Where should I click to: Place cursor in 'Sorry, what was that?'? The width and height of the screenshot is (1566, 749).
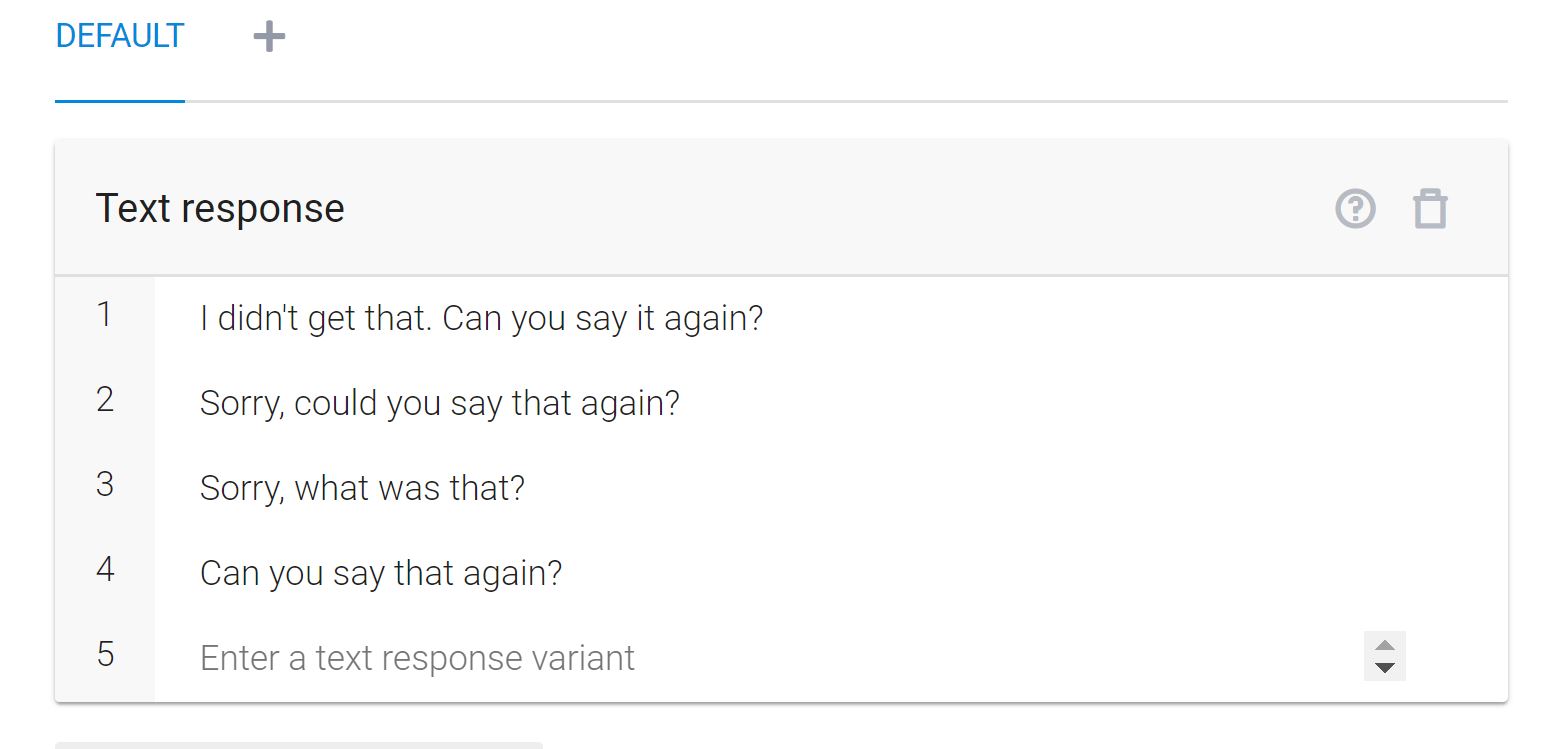362,489
